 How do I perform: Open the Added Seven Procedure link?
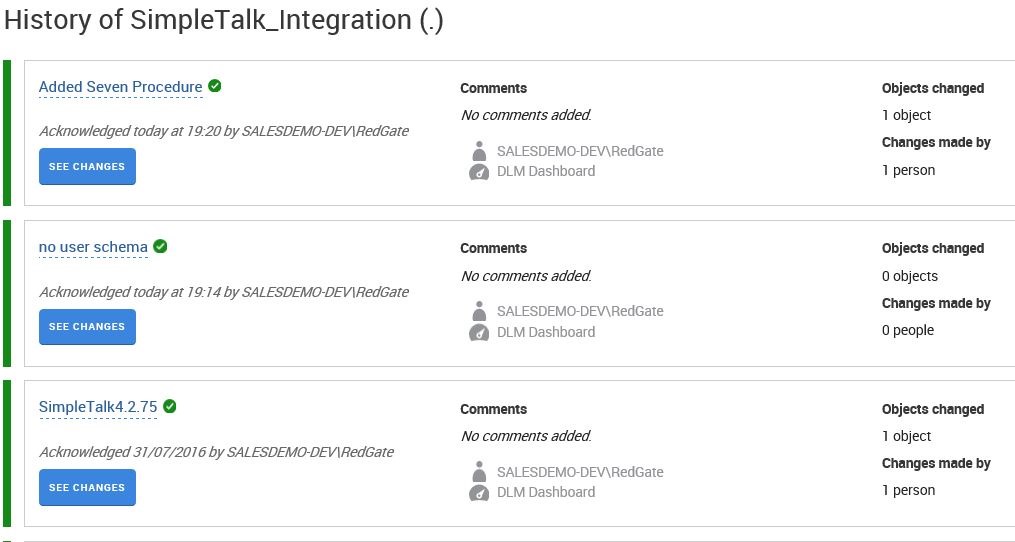(120, 87)
